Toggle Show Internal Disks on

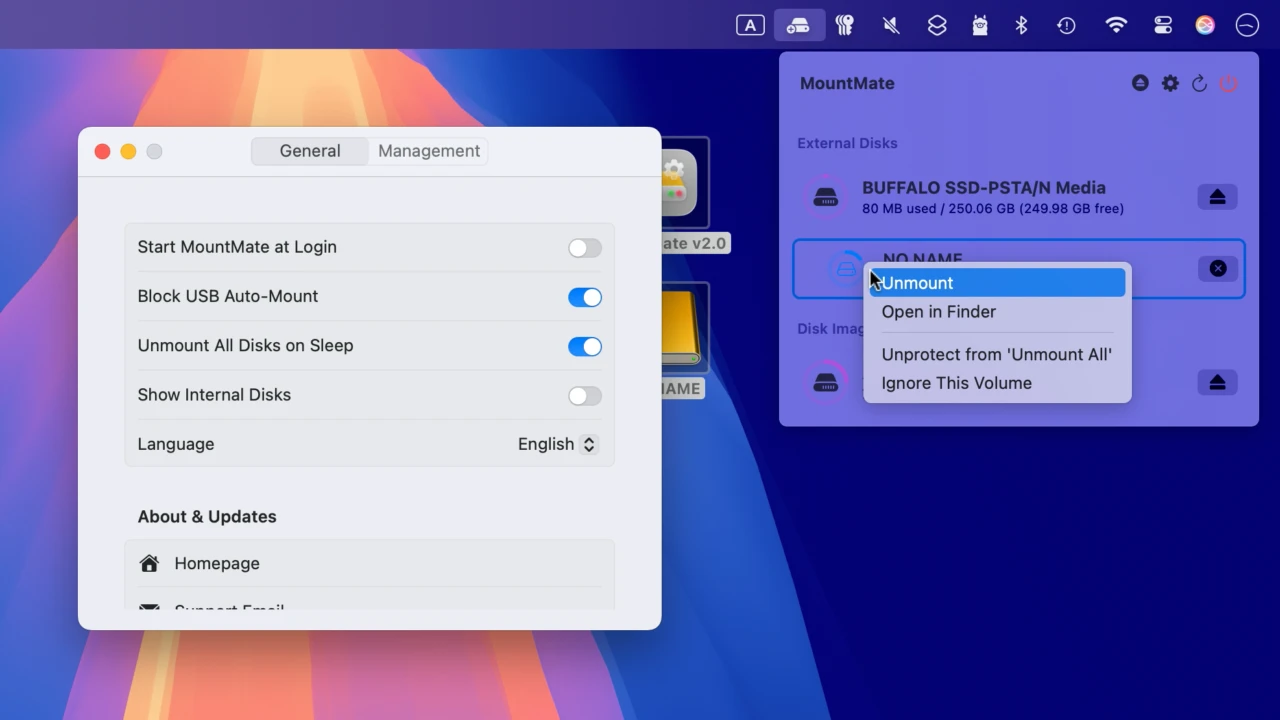[585, 396]
